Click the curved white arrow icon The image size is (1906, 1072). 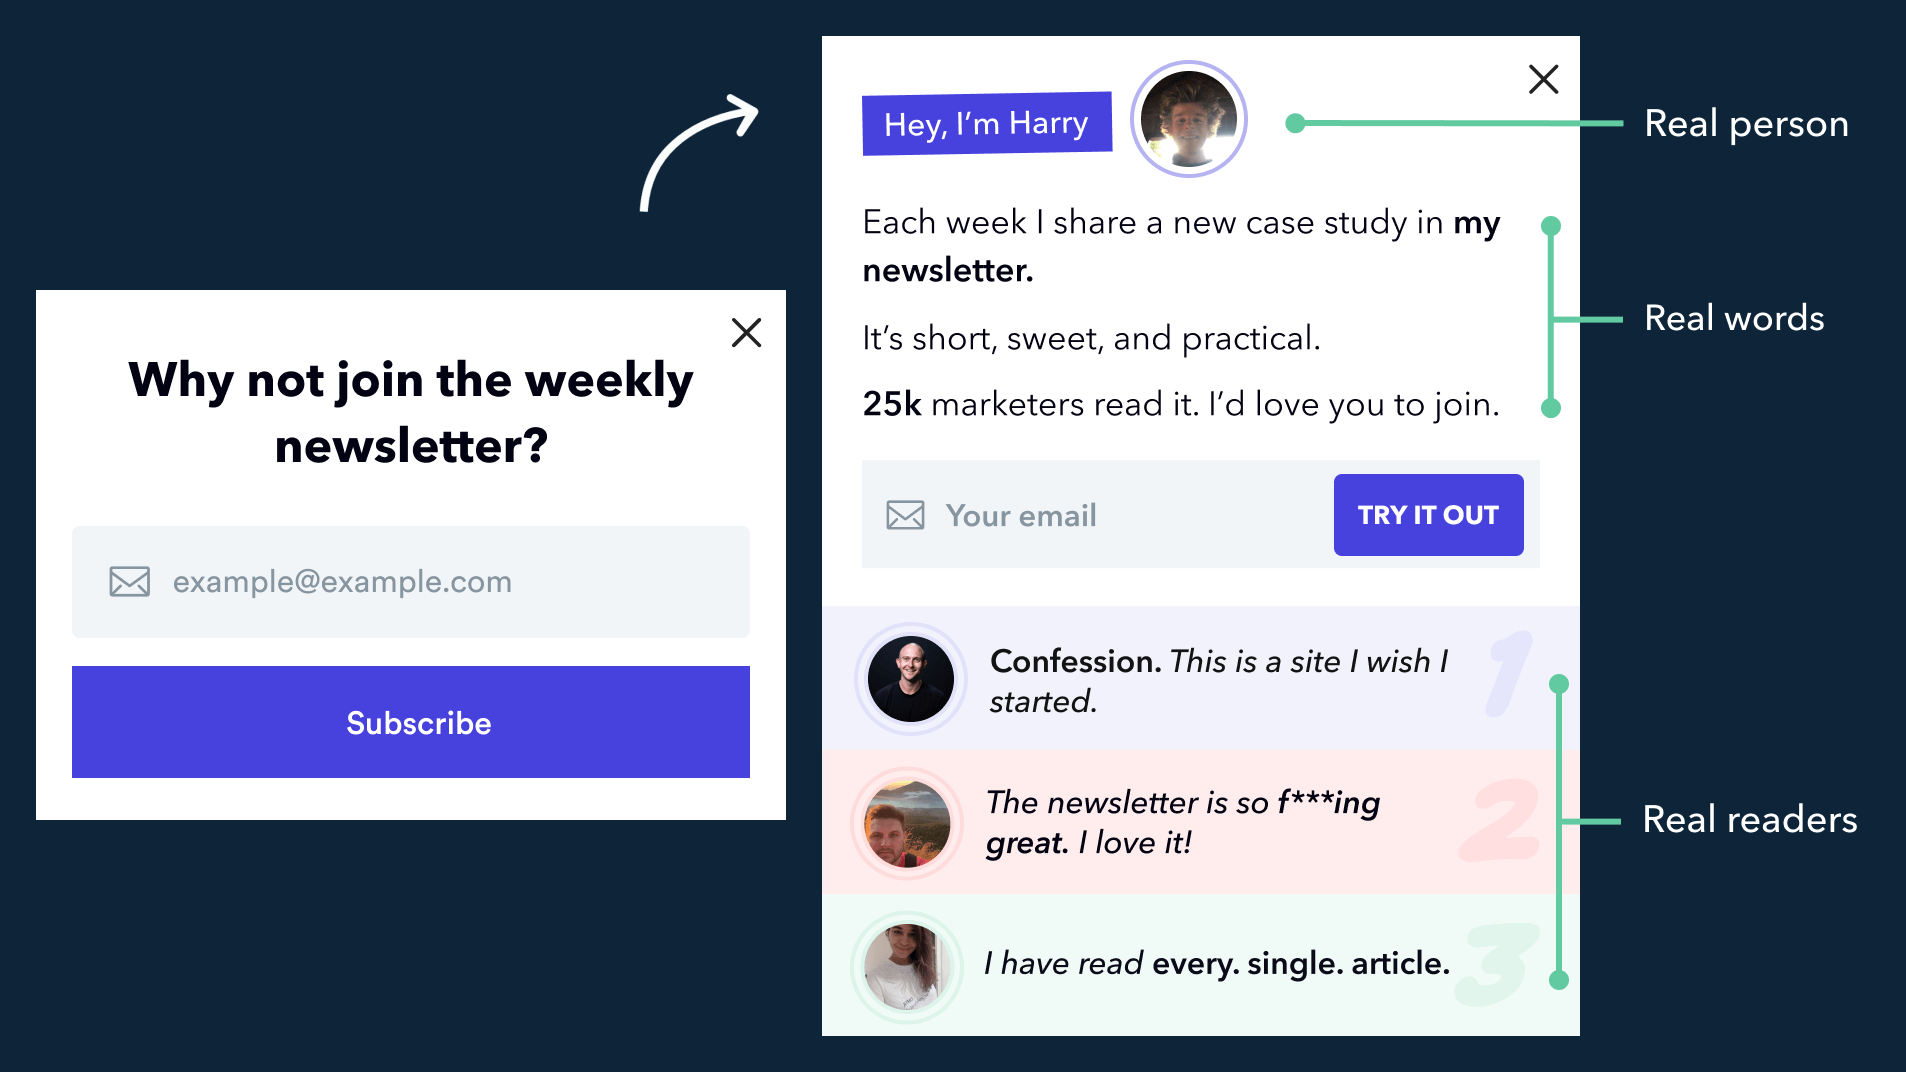point(698,152)
